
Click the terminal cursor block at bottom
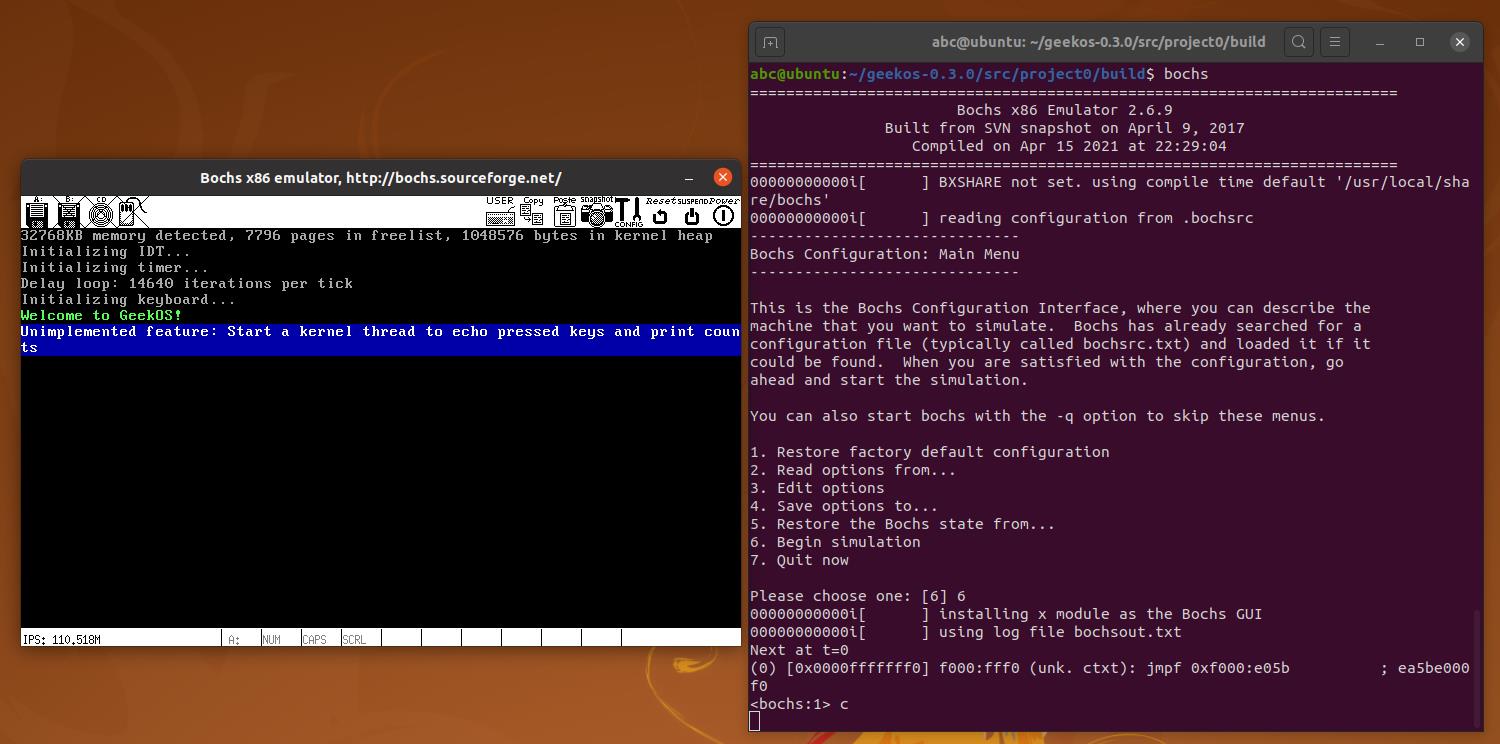(755, 722)
